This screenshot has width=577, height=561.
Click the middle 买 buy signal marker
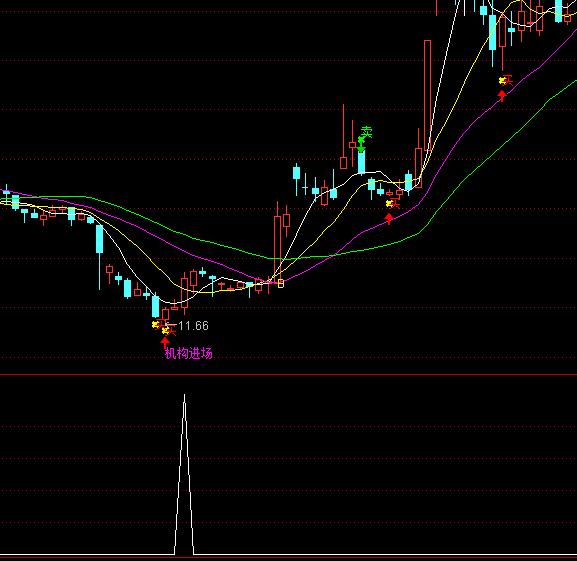[393, 203]
